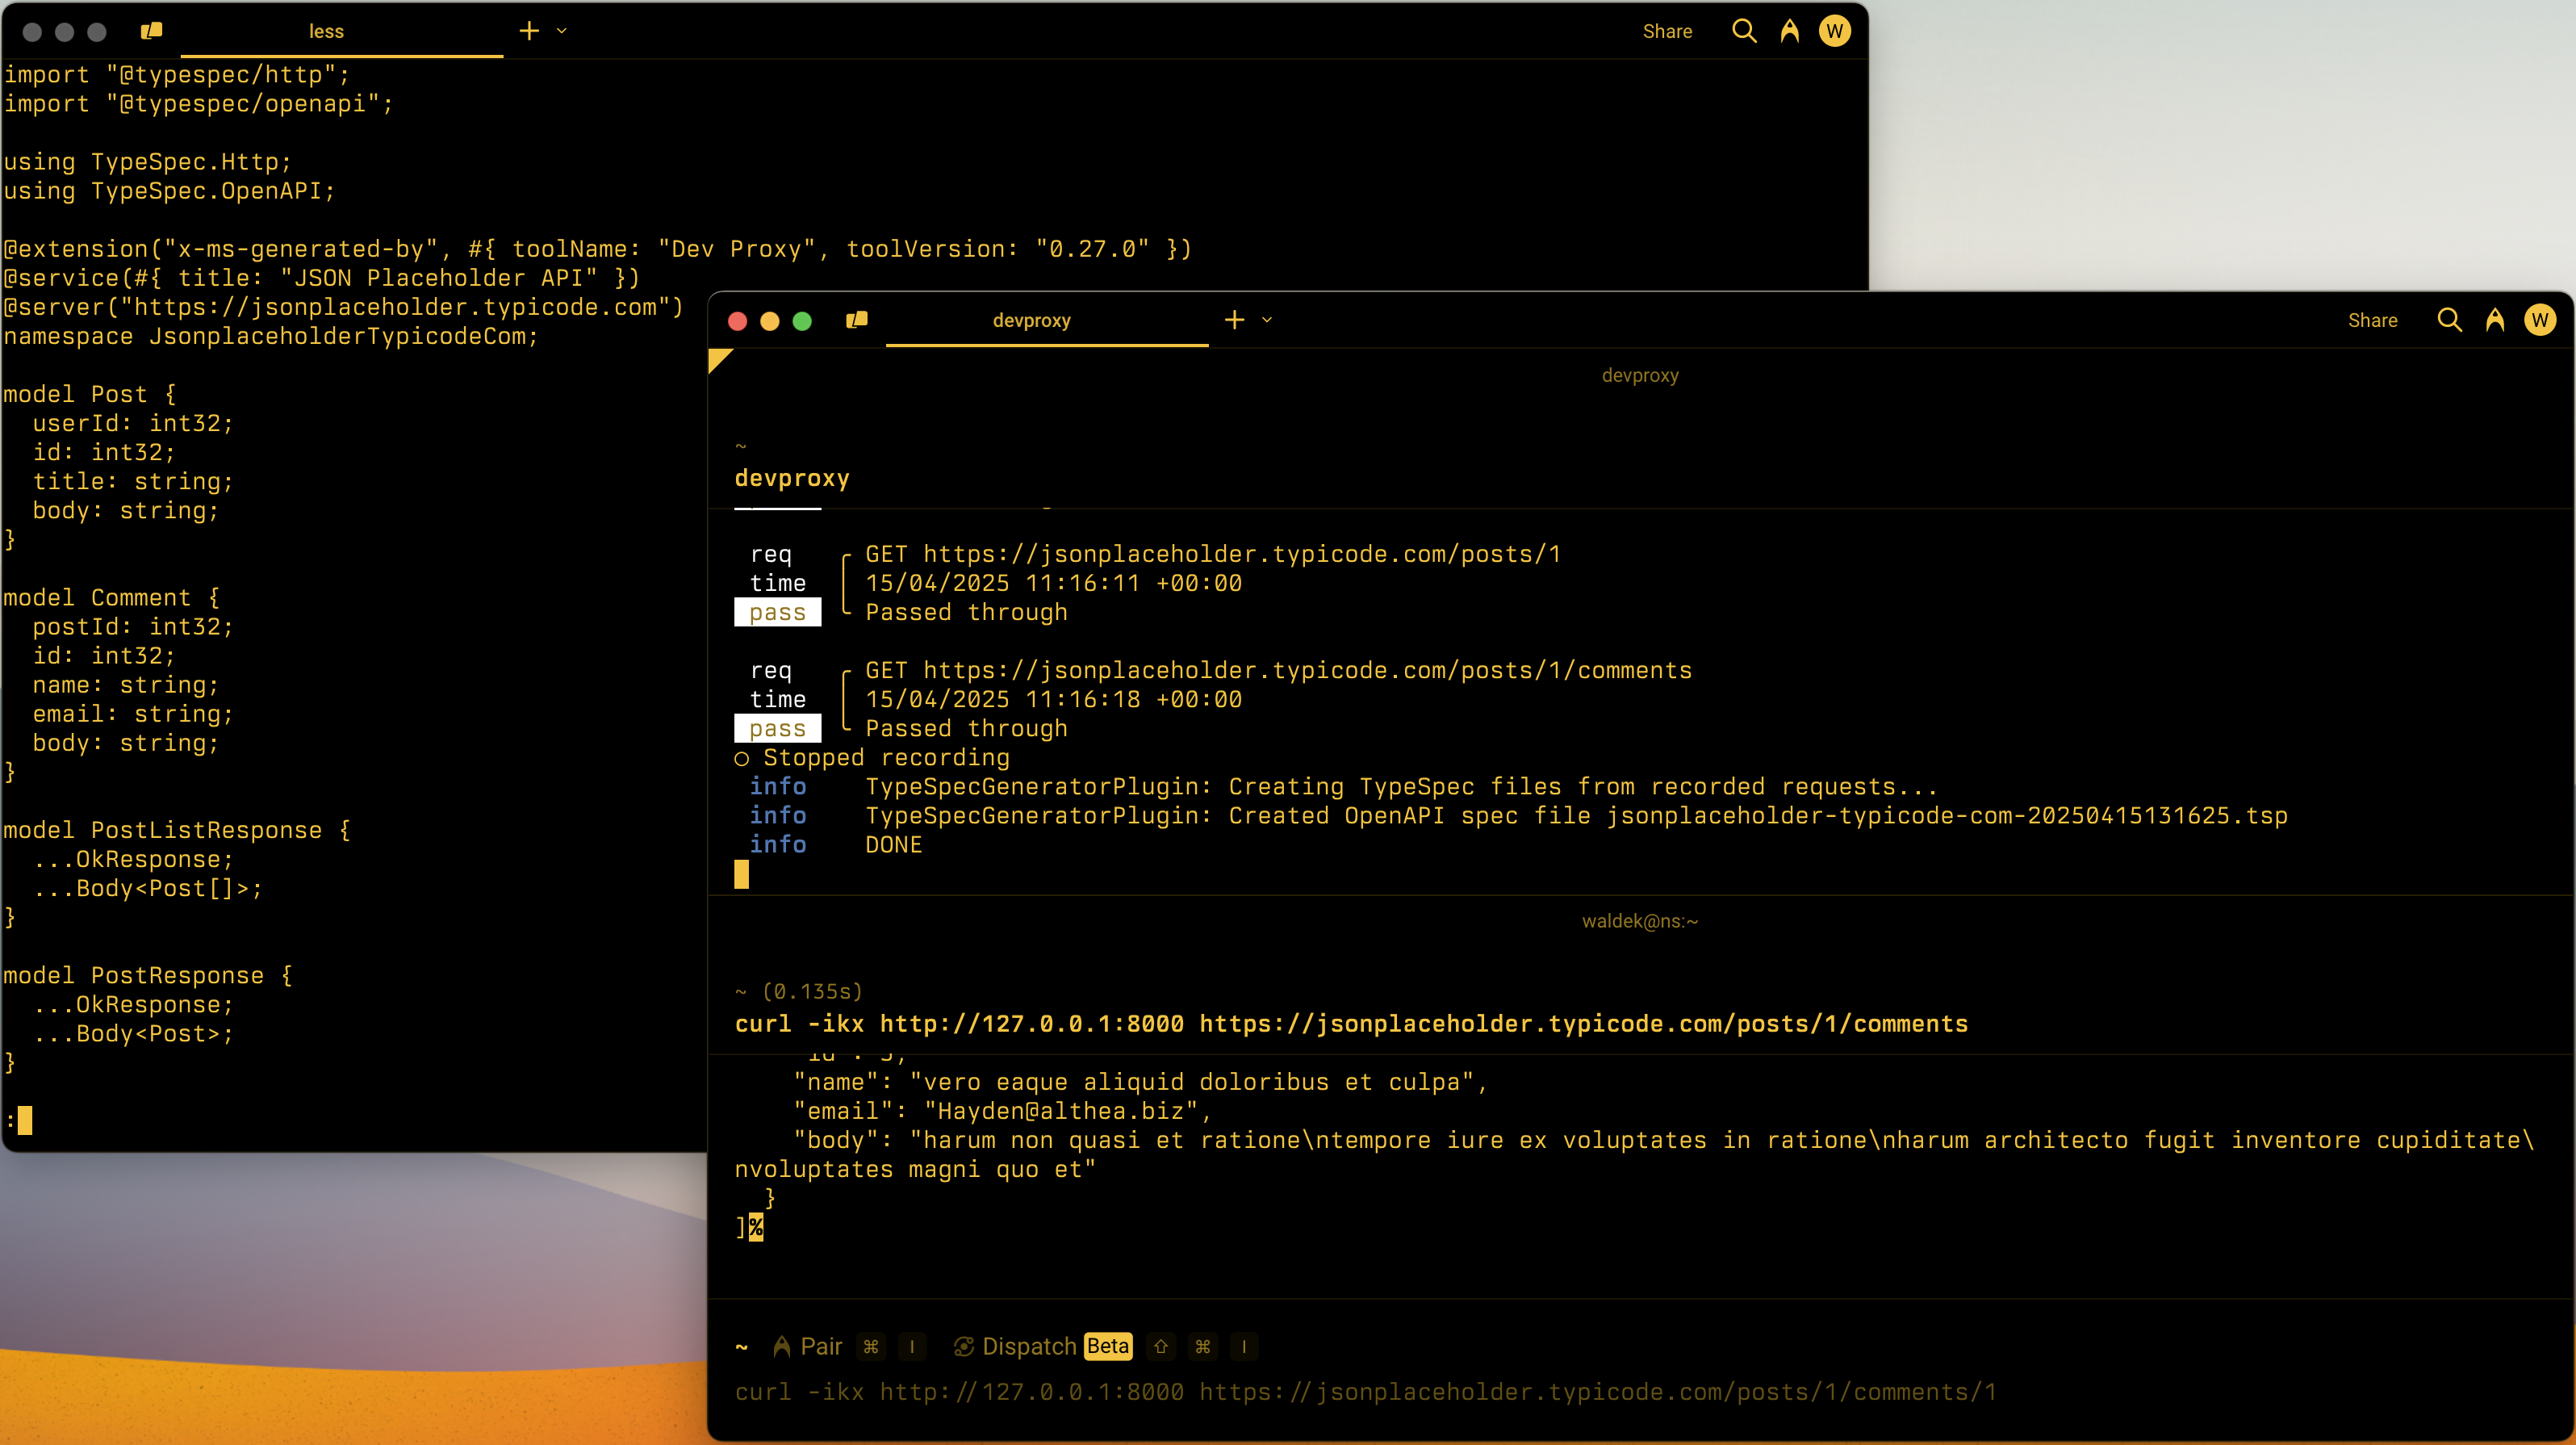The width and height of the screenshot is (2576, 1445).
Task: Add a new tab in the devproxy window
Action: click(x=1235, y=320)
